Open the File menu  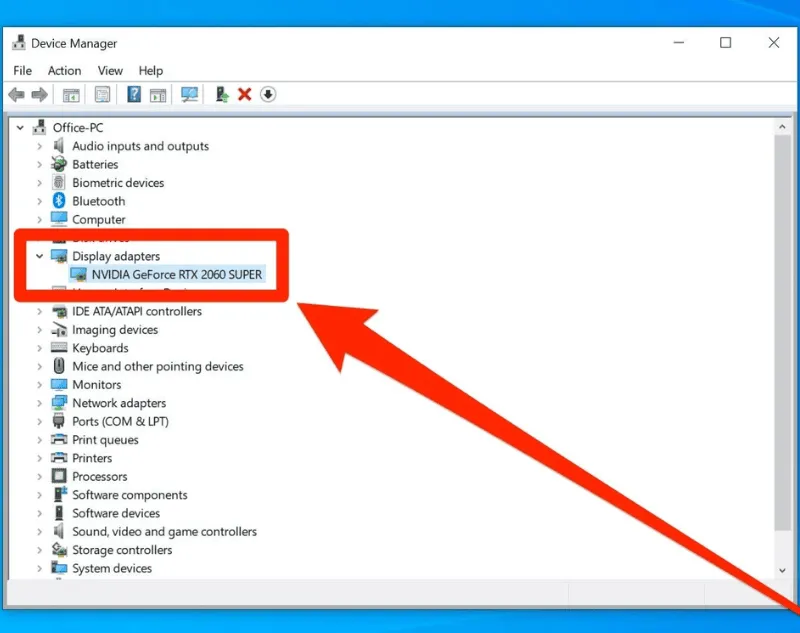click(x=21, y=70)
